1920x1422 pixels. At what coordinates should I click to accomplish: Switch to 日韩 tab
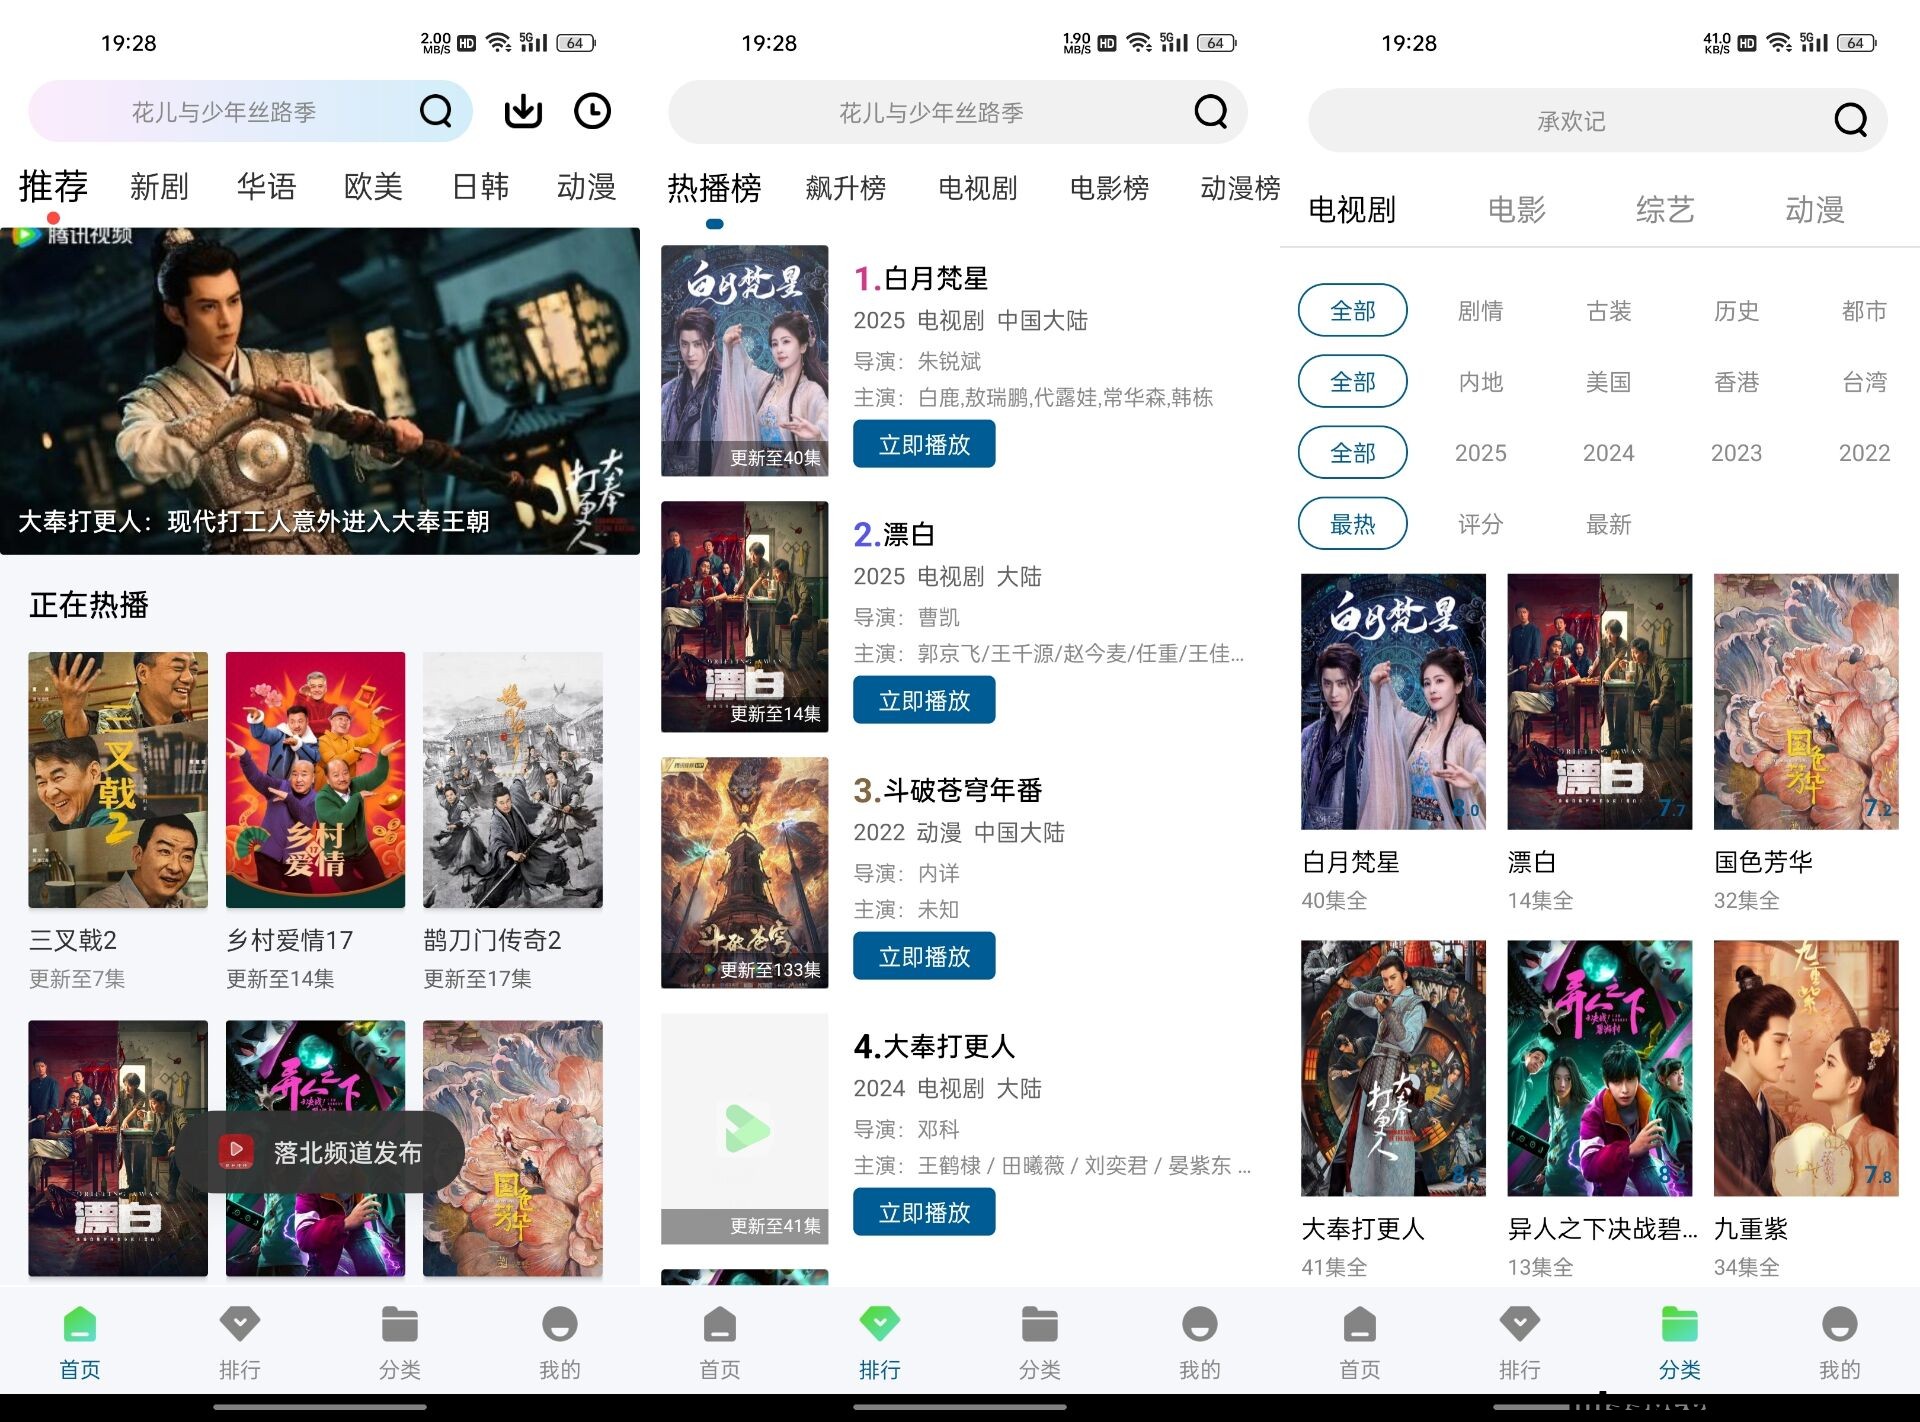(480, 187)
